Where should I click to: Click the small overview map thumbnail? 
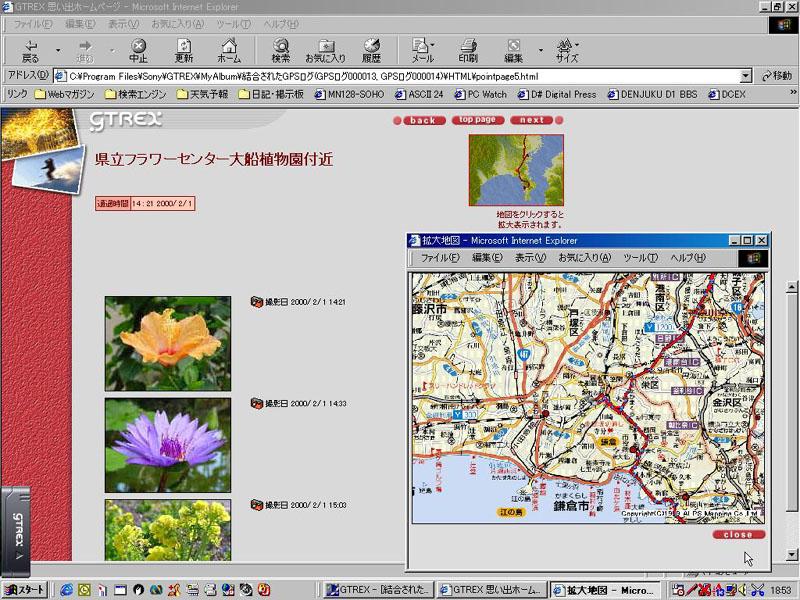coord(516,170)
